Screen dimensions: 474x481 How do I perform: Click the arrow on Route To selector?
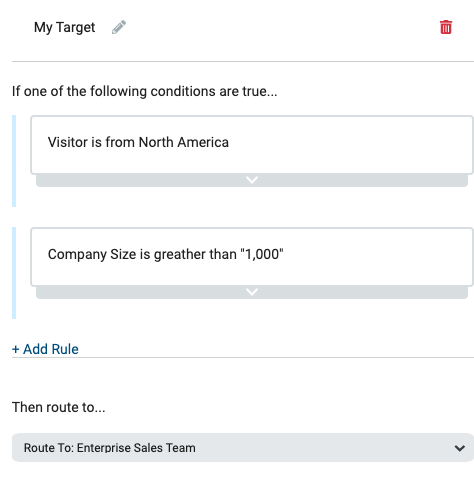460,448
